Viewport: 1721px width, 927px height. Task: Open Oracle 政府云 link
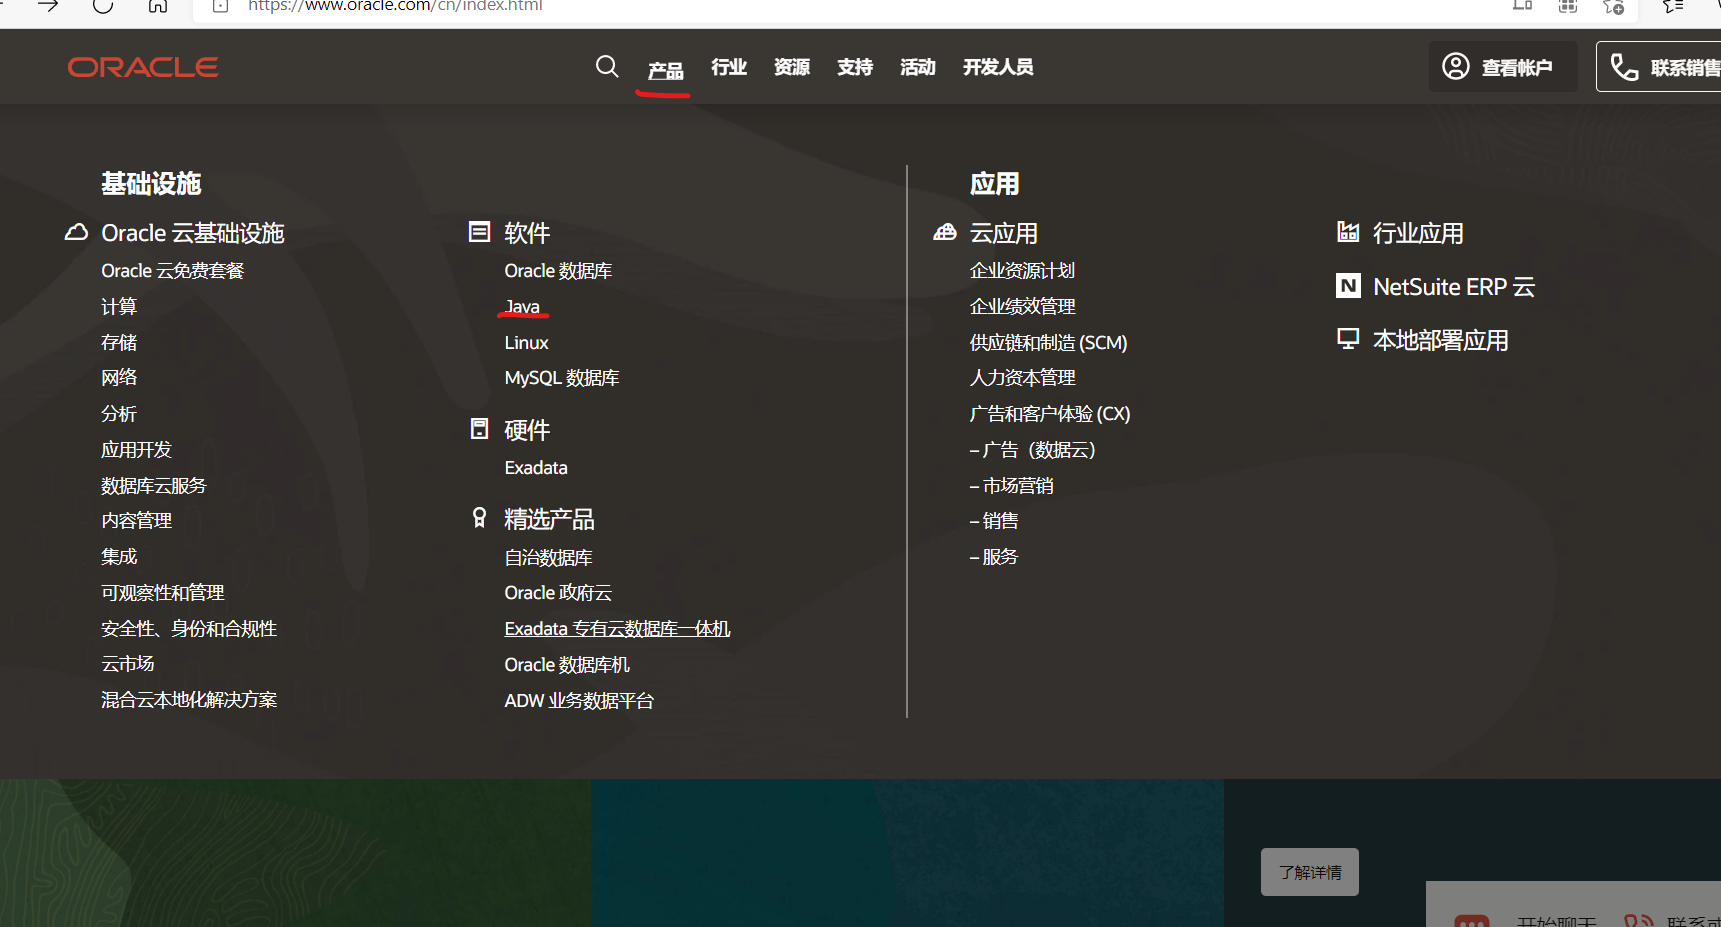558,593
